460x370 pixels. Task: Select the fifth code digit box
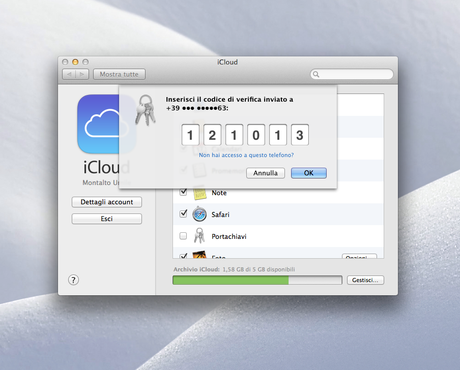point(278,135)
